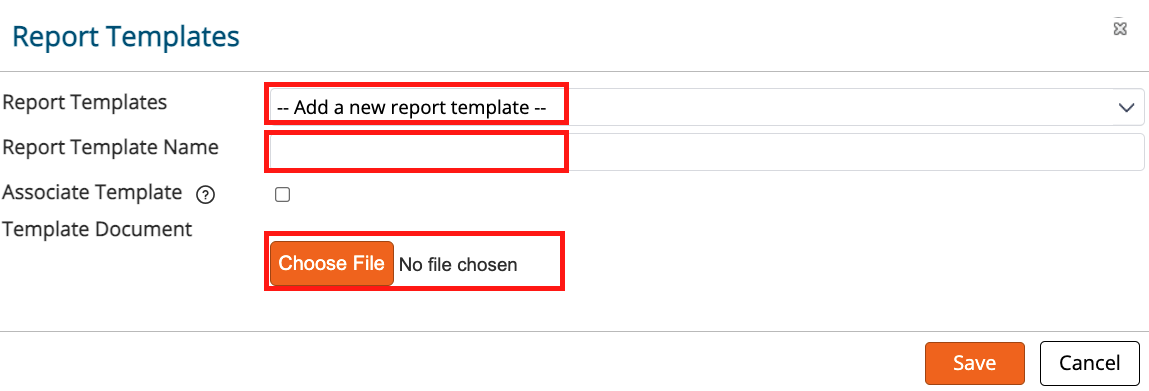Screen dimensions: 1149x391
Task: Enable the Associate Template checkbox
Action: 282,194
